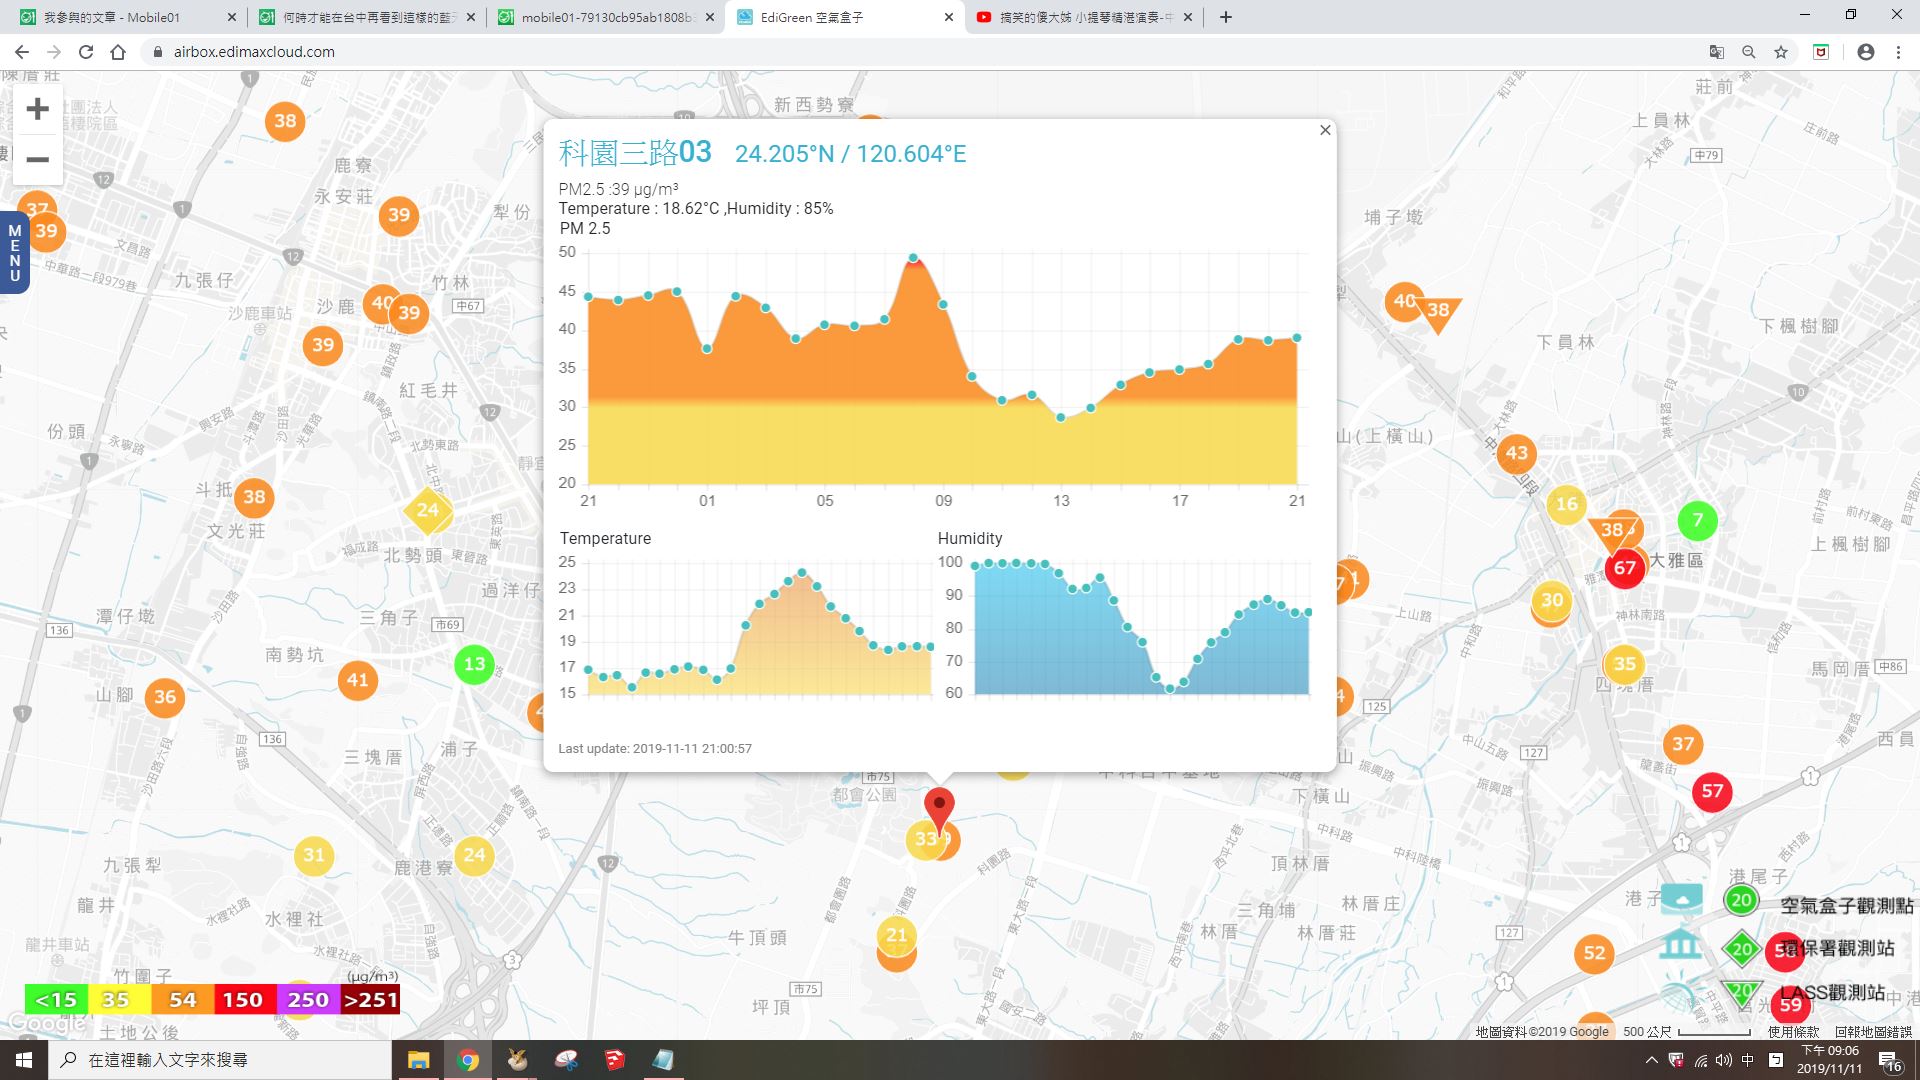Select the yellow 21 sensor marker
The width and height of the screenshot is (1920, 1080).
pos(896,936)
